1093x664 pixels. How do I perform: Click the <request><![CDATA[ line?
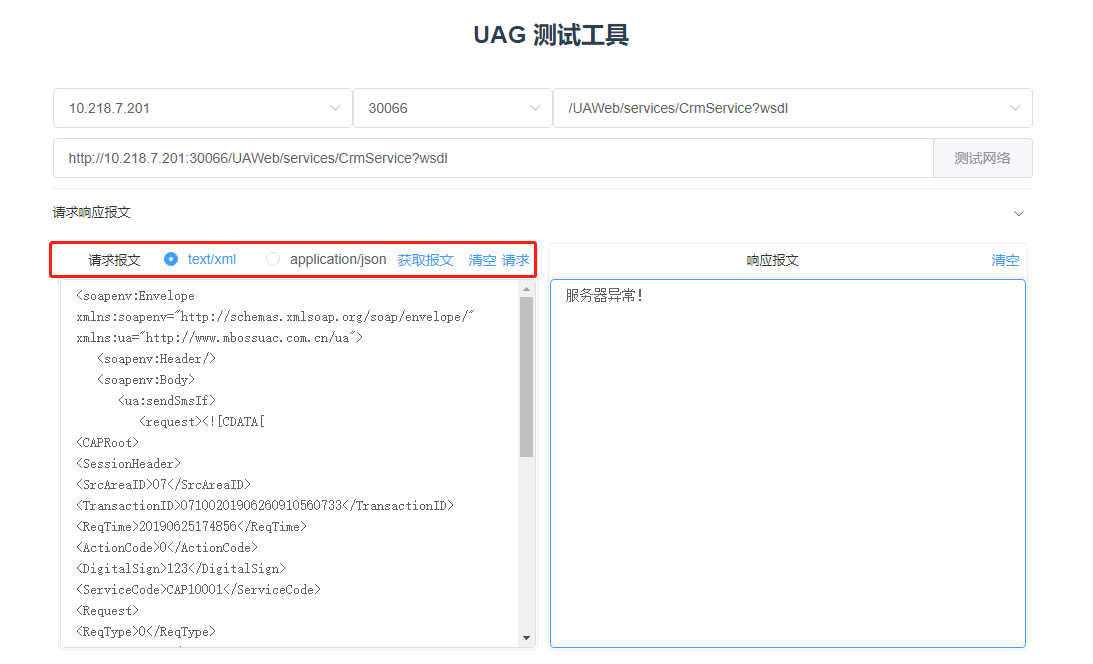(201, 421)
